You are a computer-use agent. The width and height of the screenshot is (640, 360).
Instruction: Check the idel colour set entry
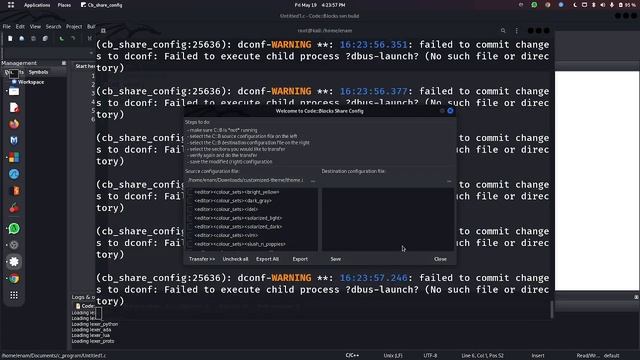coord(190,209)
